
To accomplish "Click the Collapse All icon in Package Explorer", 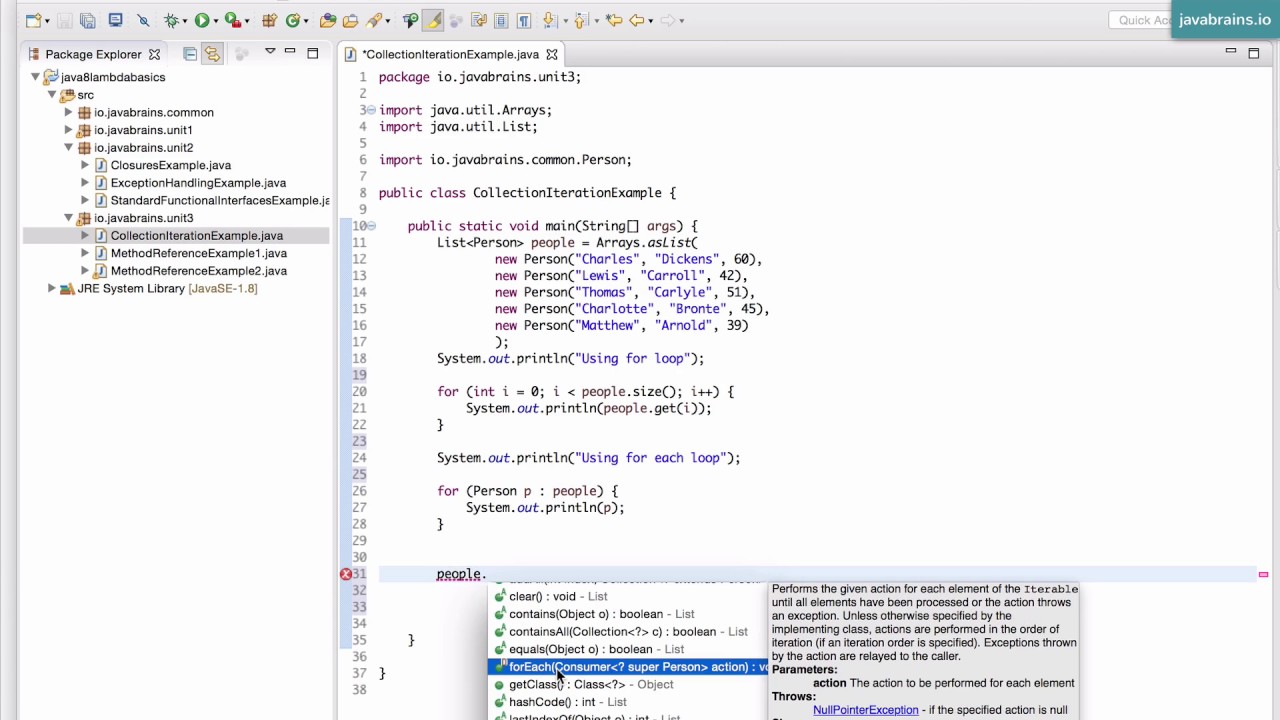I will [190, 54].
